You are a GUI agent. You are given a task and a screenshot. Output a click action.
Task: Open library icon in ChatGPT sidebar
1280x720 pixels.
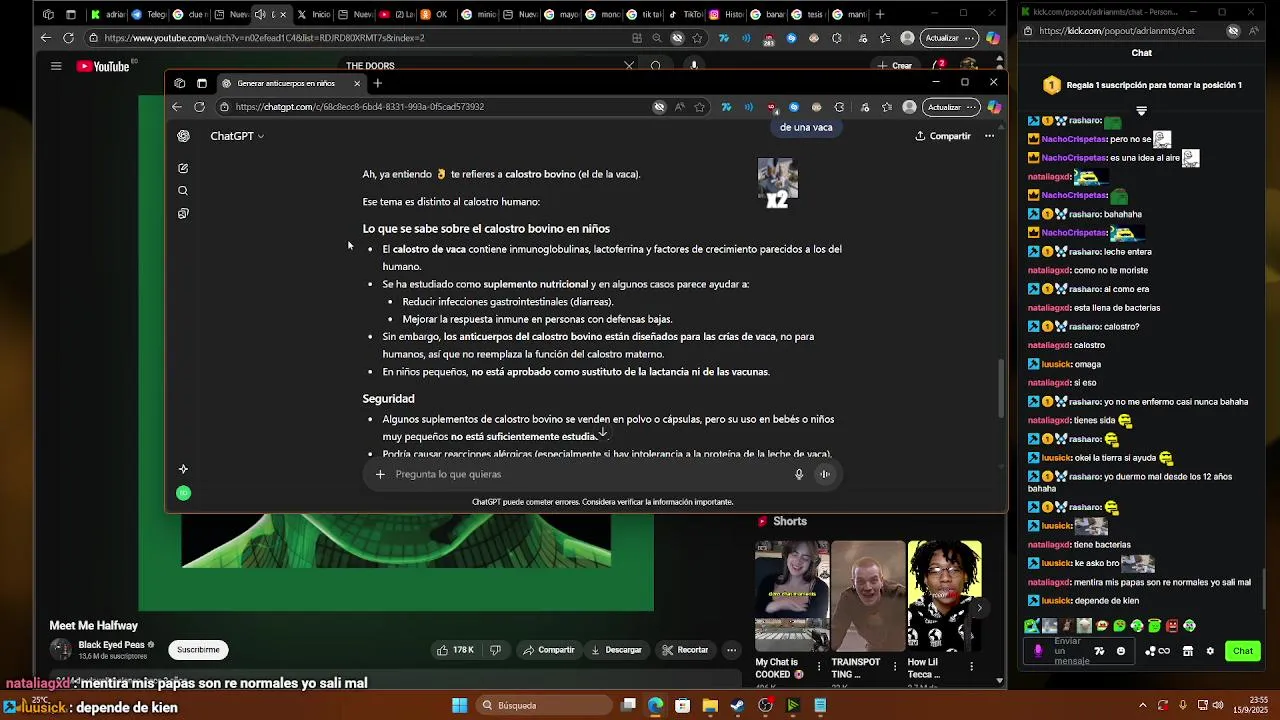click(183, 213)
